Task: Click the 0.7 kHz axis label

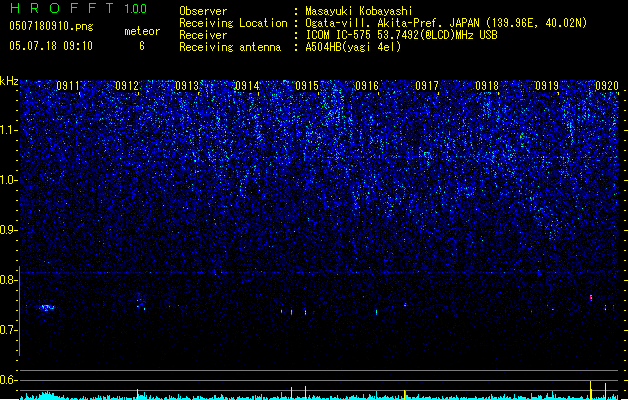Action: click(x=9, y=330)
